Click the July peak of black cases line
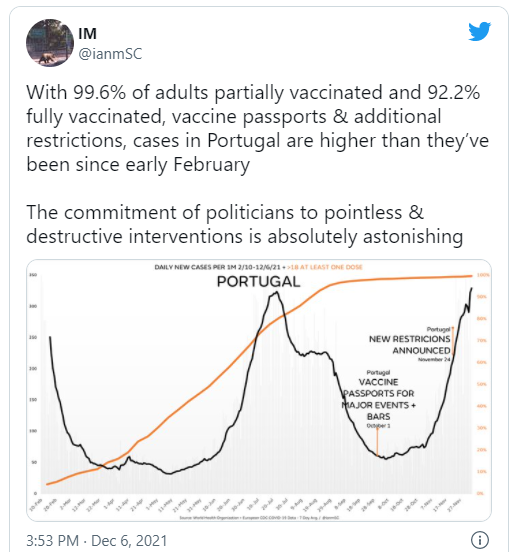This screenshot has height=552, width=517. [276, 293]
